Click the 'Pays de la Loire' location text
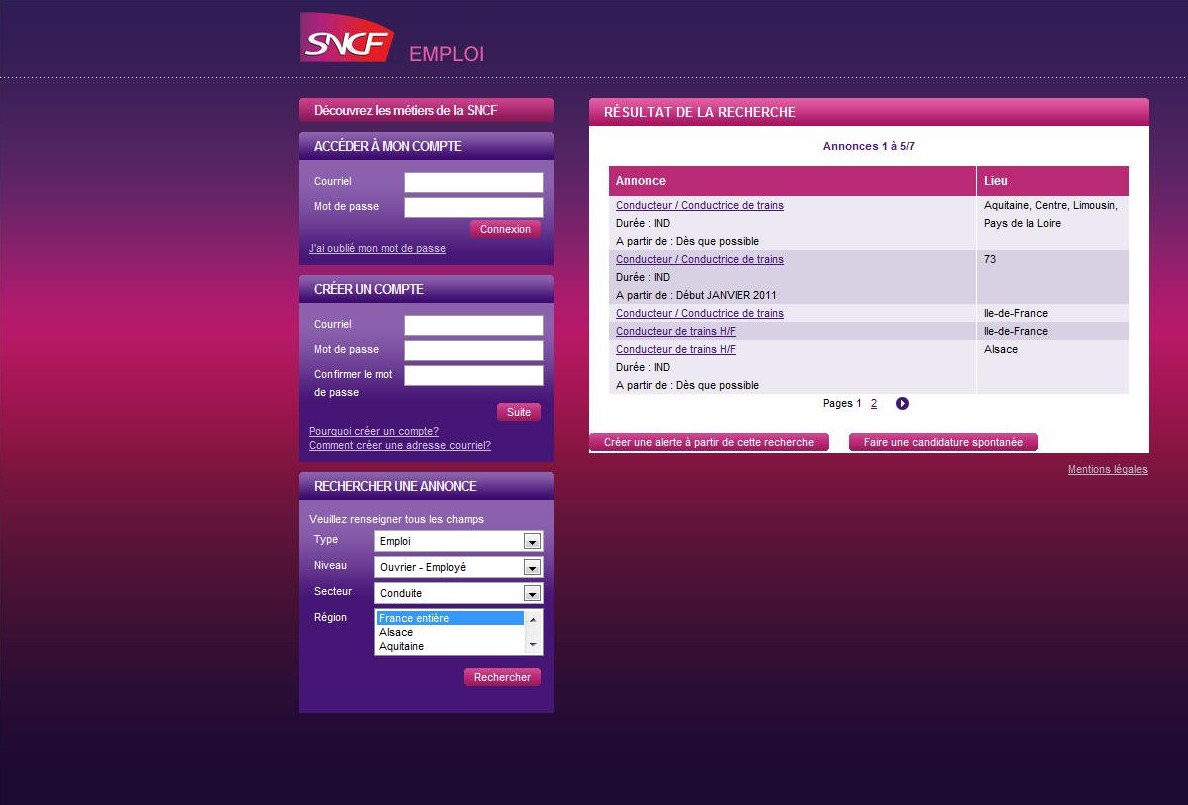 point(1022,224)
